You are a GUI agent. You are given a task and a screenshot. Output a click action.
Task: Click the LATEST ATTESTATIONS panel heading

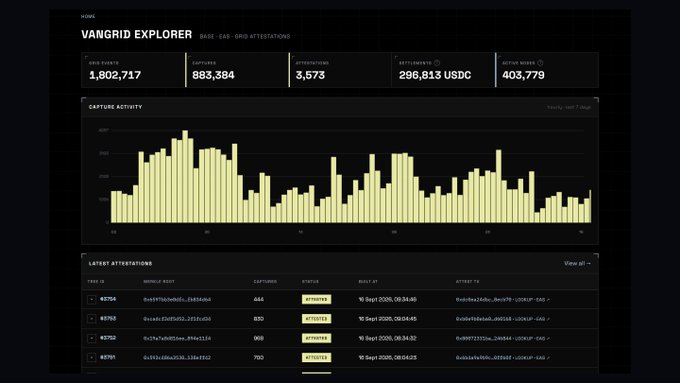tap(120, 264)
